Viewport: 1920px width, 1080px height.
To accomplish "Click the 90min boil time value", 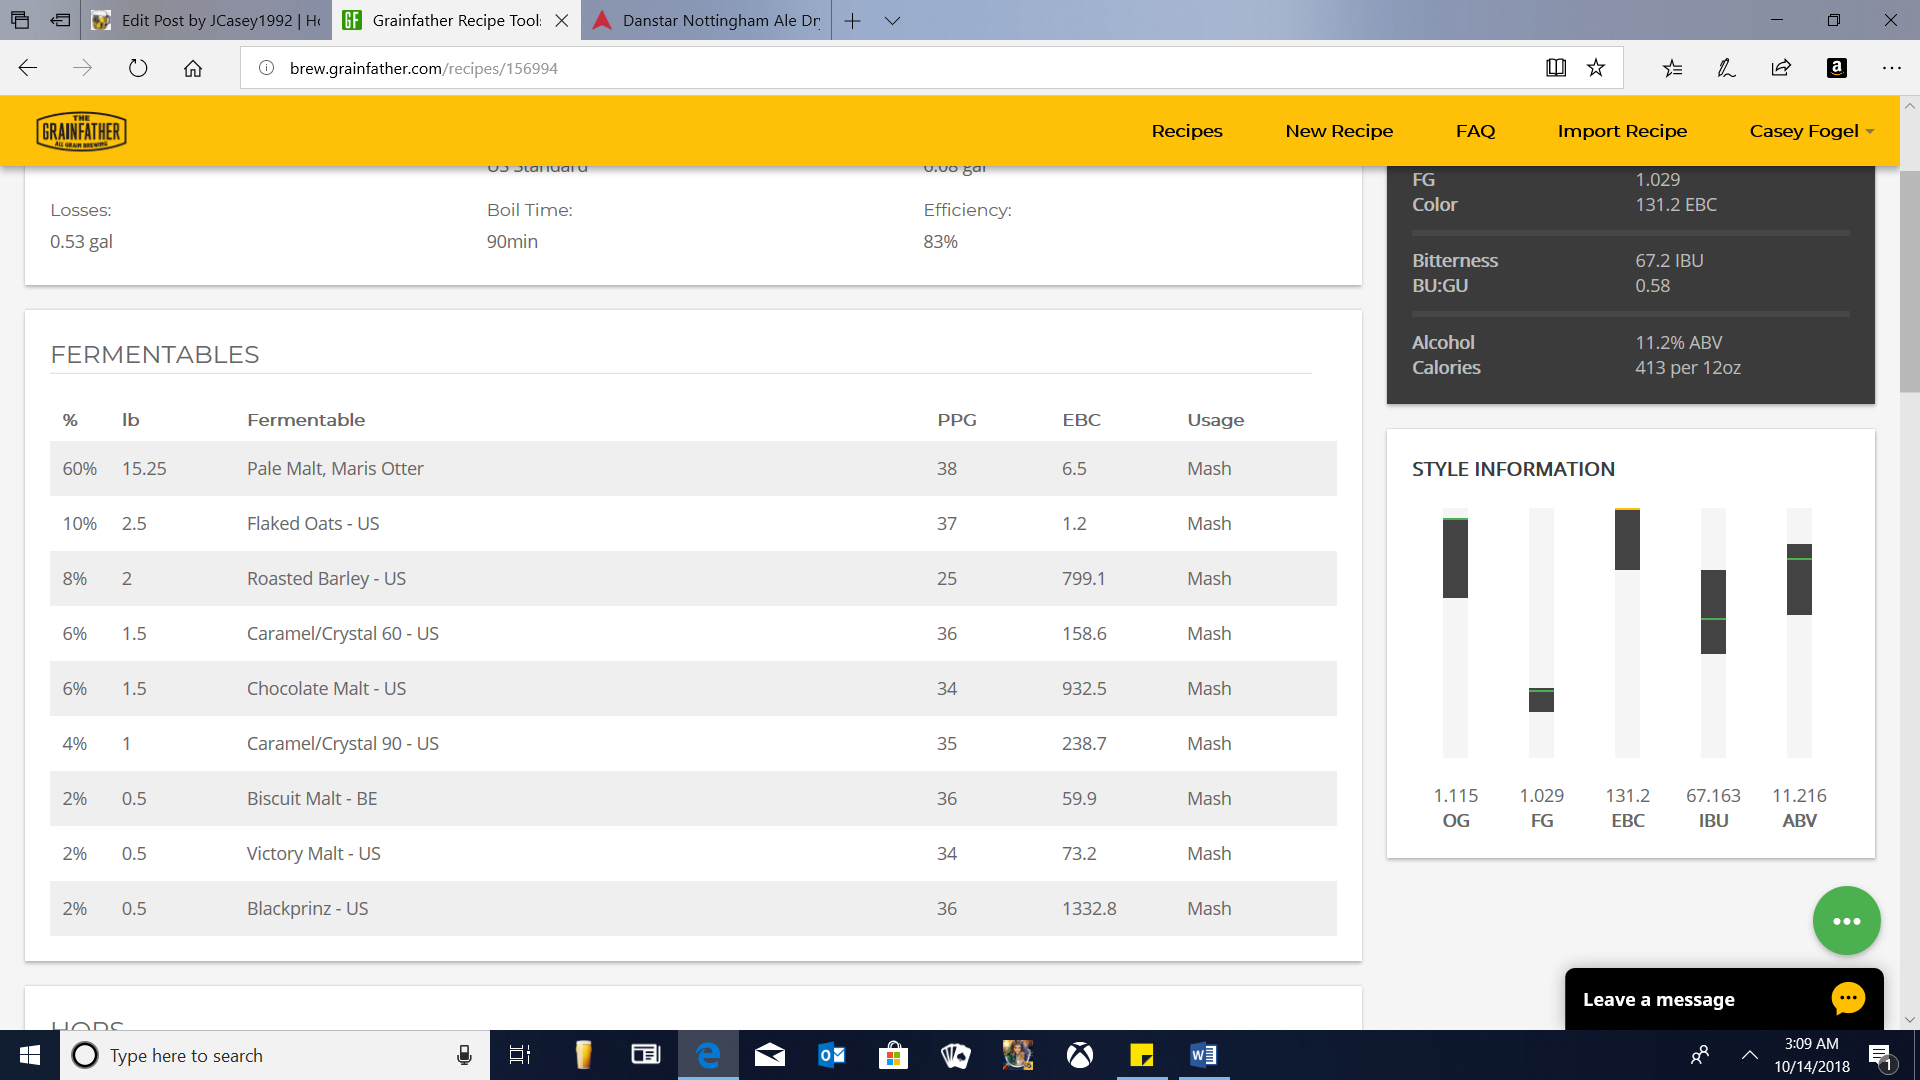I will [512, 241].
